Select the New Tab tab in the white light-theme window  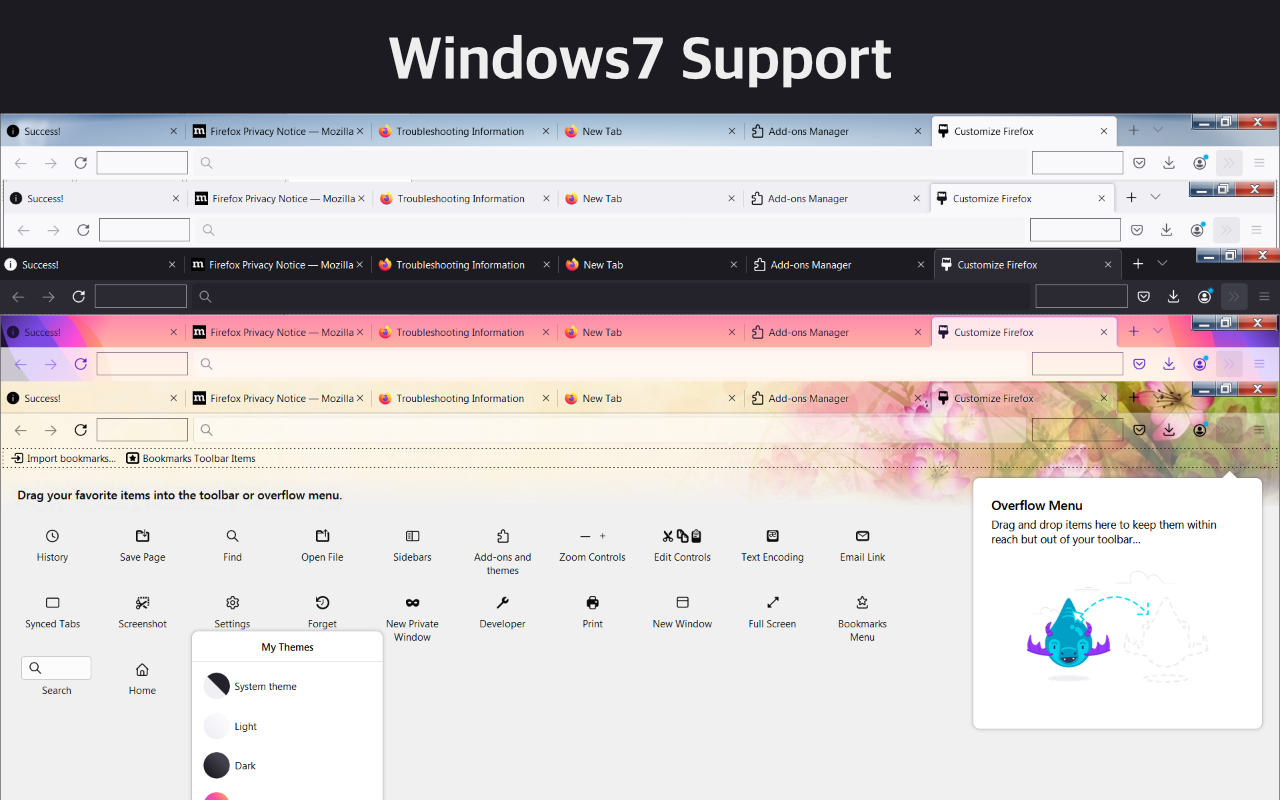pos(651,199)
